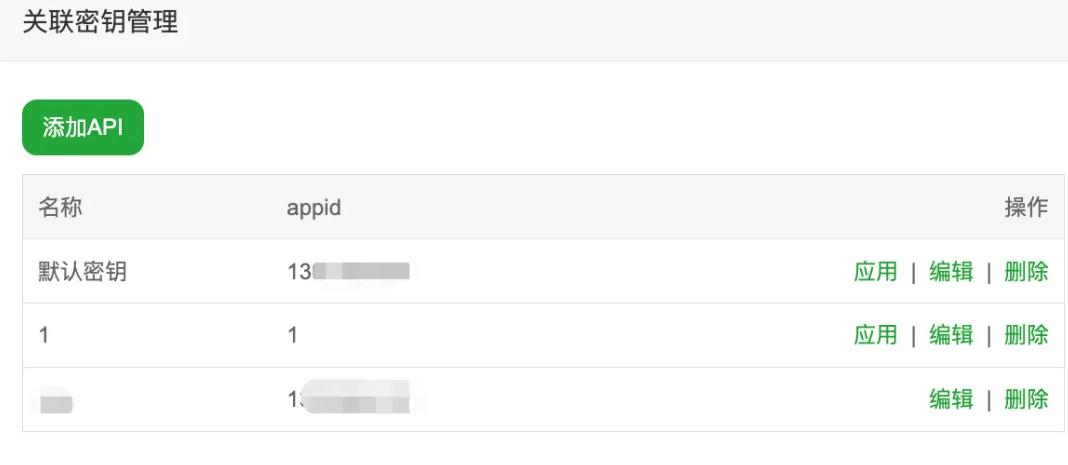
Task: Click the blurred appid of 默认密钥
Action: [349, 271]
